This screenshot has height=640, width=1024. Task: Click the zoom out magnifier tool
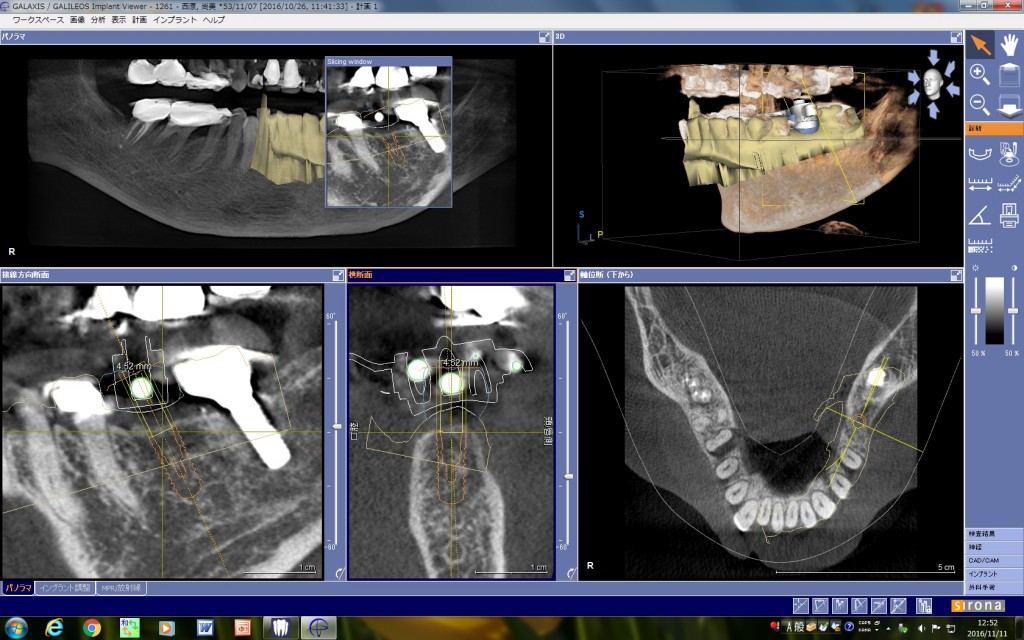[980, 104]
